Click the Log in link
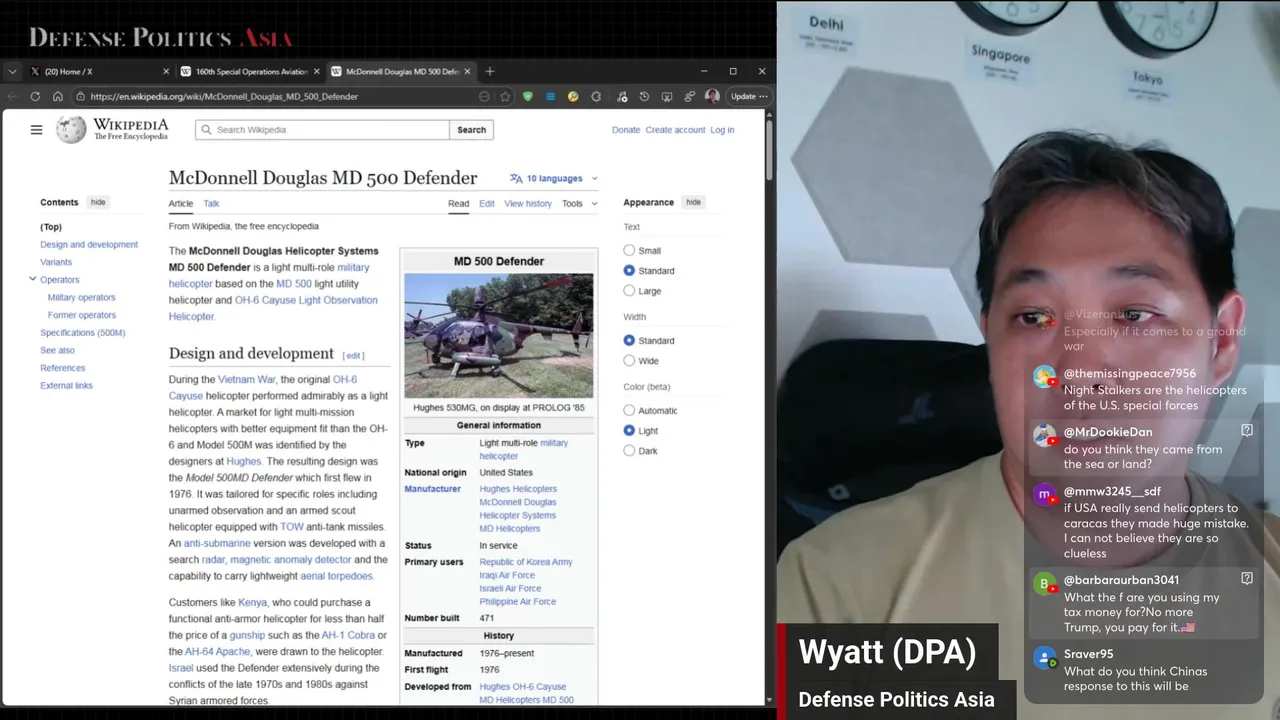The height and width of the screenshot is (720, 1280). click(x=722, y=130)
